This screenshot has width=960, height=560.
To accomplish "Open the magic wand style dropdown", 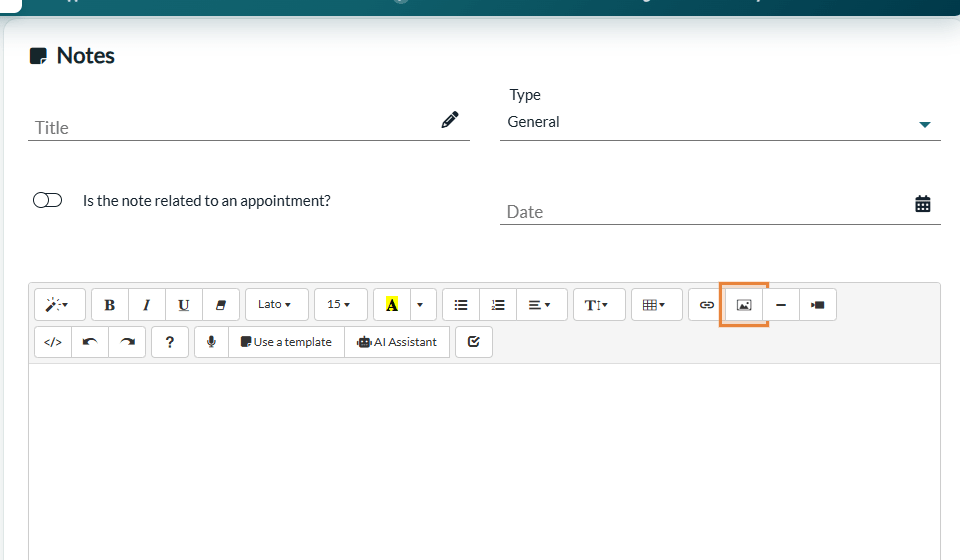I will 59,305.
